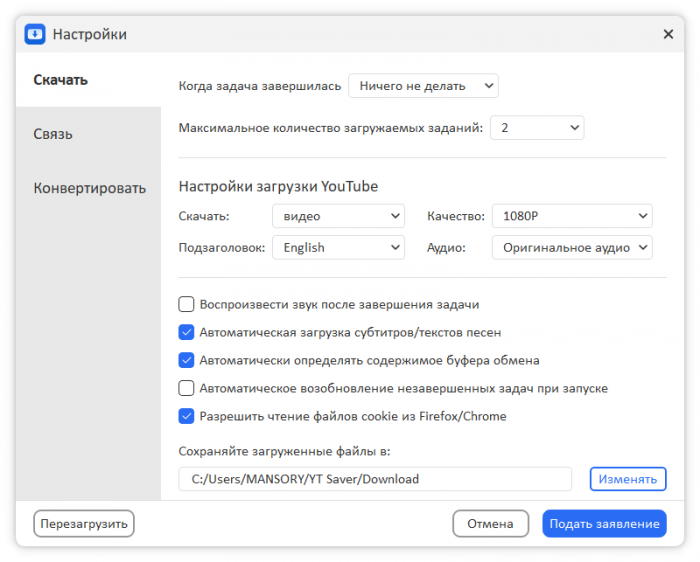This screenshot has height=562, width=700.
Task: Expand the 'Ничего не делать' dropdown
Action: [x=423, y=86]
